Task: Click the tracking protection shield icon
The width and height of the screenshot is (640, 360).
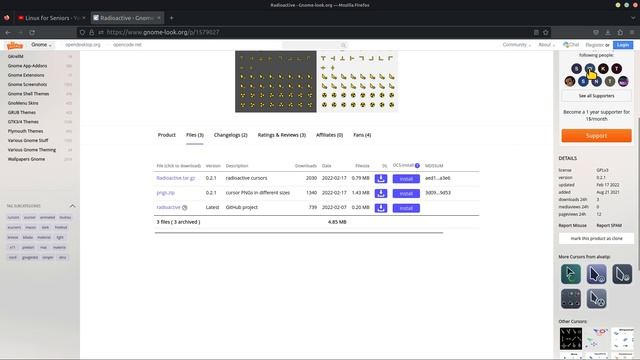Action: pyautogui.click(x=82, y=32)
